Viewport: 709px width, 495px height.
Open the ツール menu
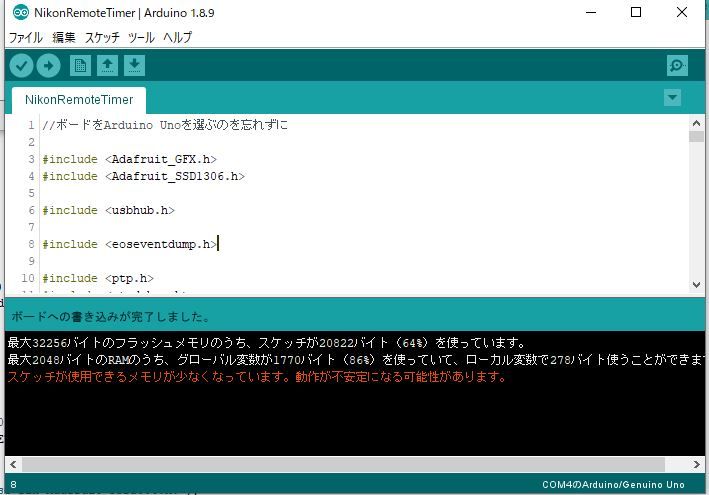pos(141,38)
